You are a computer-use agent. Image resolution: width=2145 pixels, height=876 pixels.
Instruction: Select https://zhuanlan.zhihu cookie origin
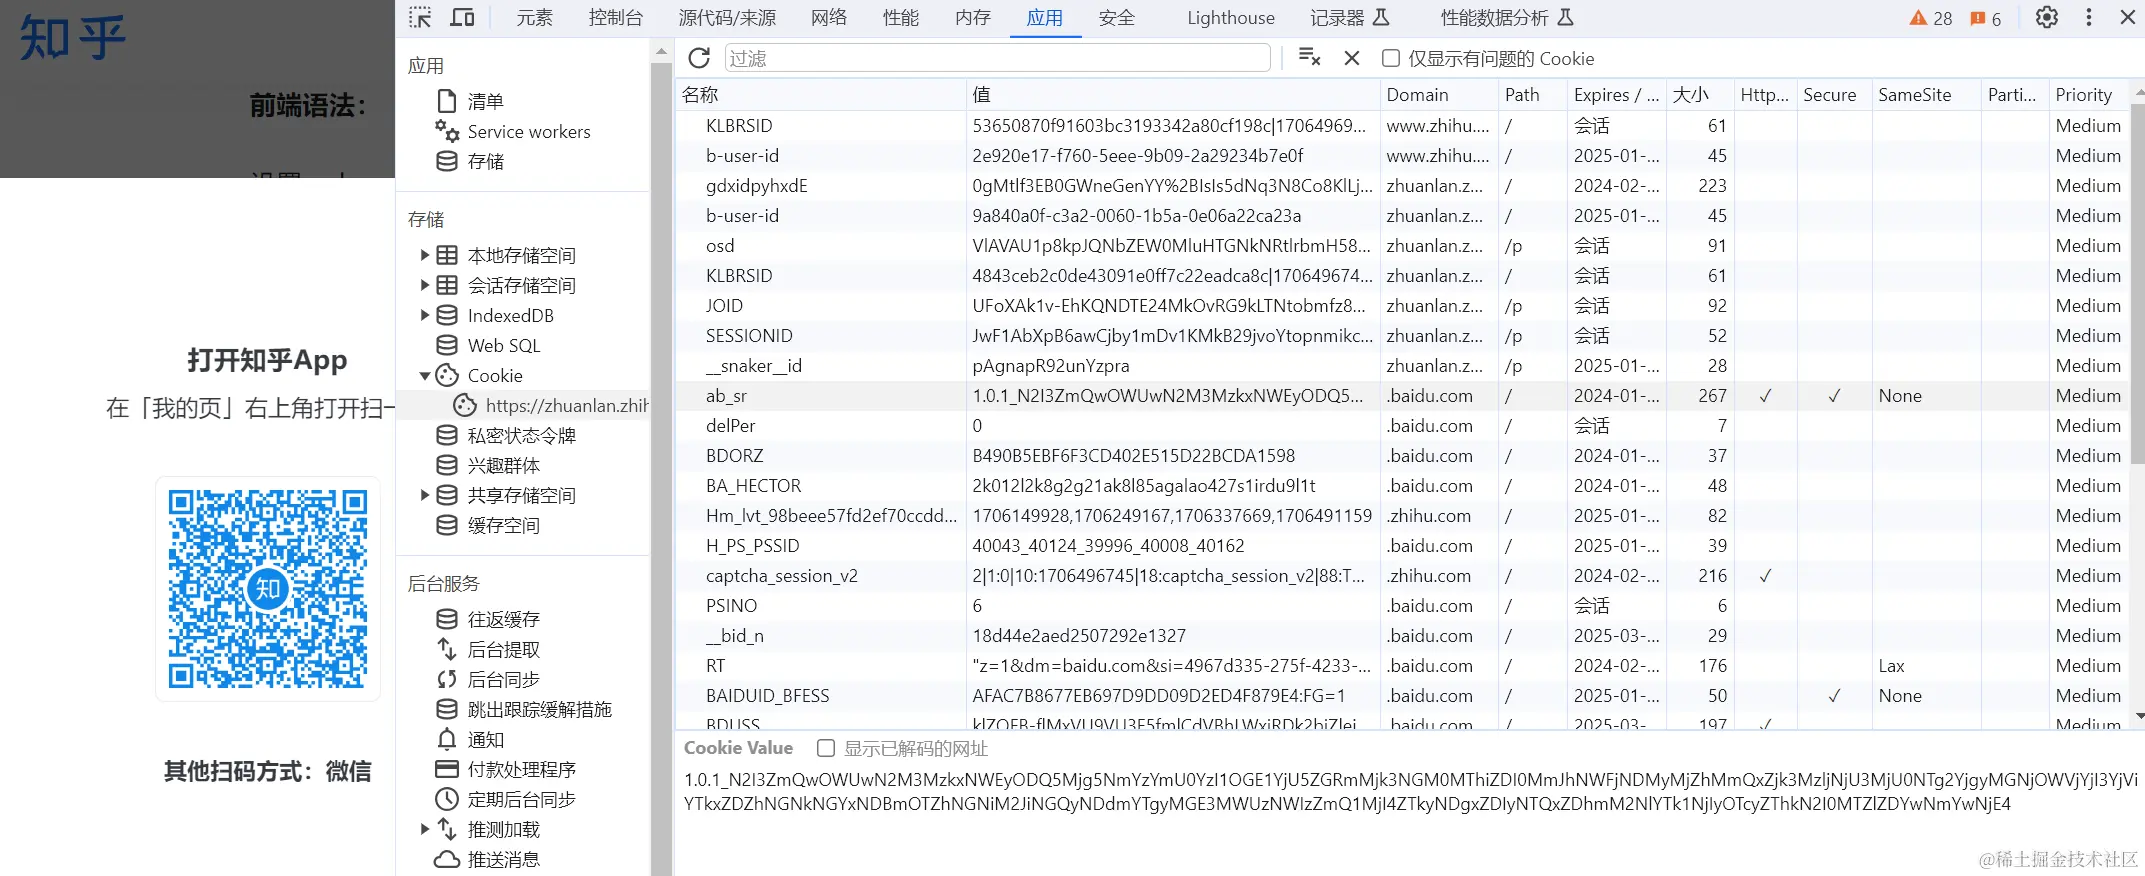click(x=550, y=405)
